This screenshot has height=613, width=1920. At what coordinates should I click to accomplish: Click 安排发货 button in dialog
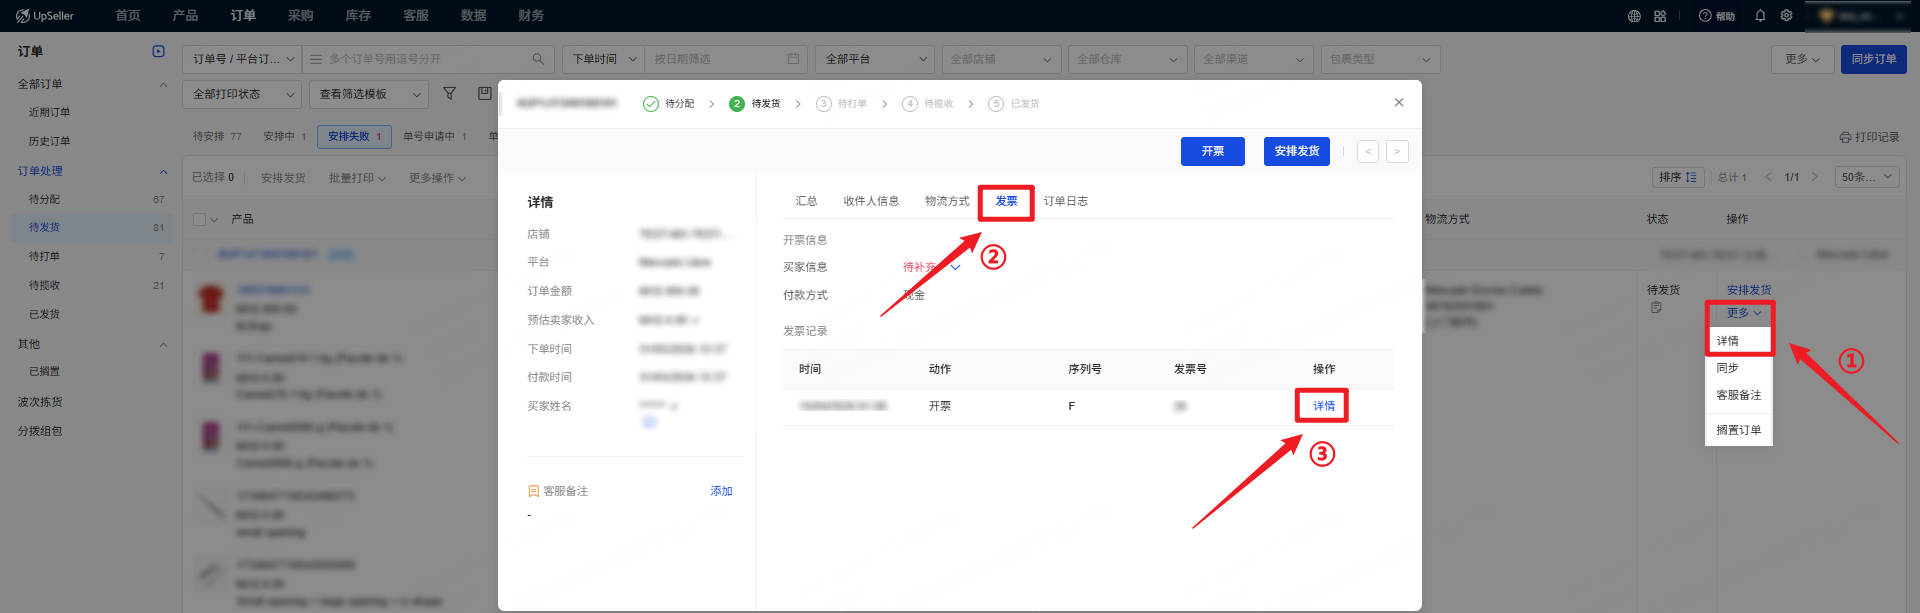pyautogui.click(x=1297, y=151)
